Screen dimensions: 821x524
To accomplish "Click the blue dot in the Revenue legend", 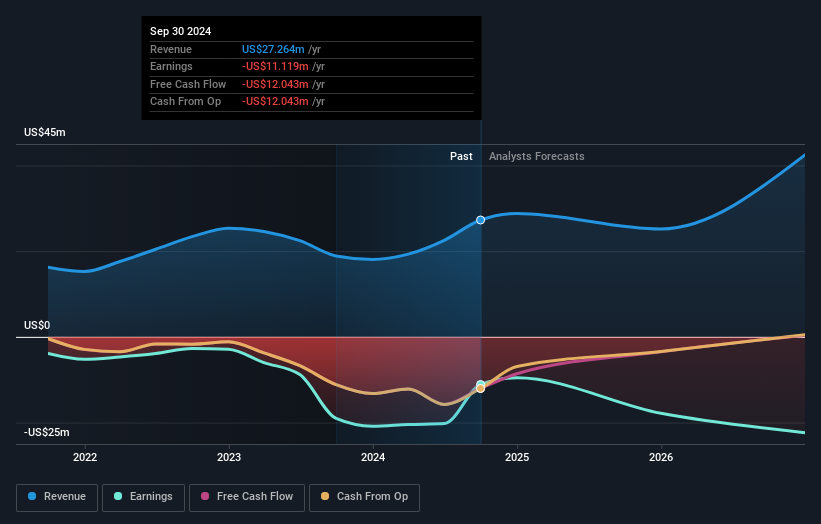I will pyautogui.click(x=32, y=496).
